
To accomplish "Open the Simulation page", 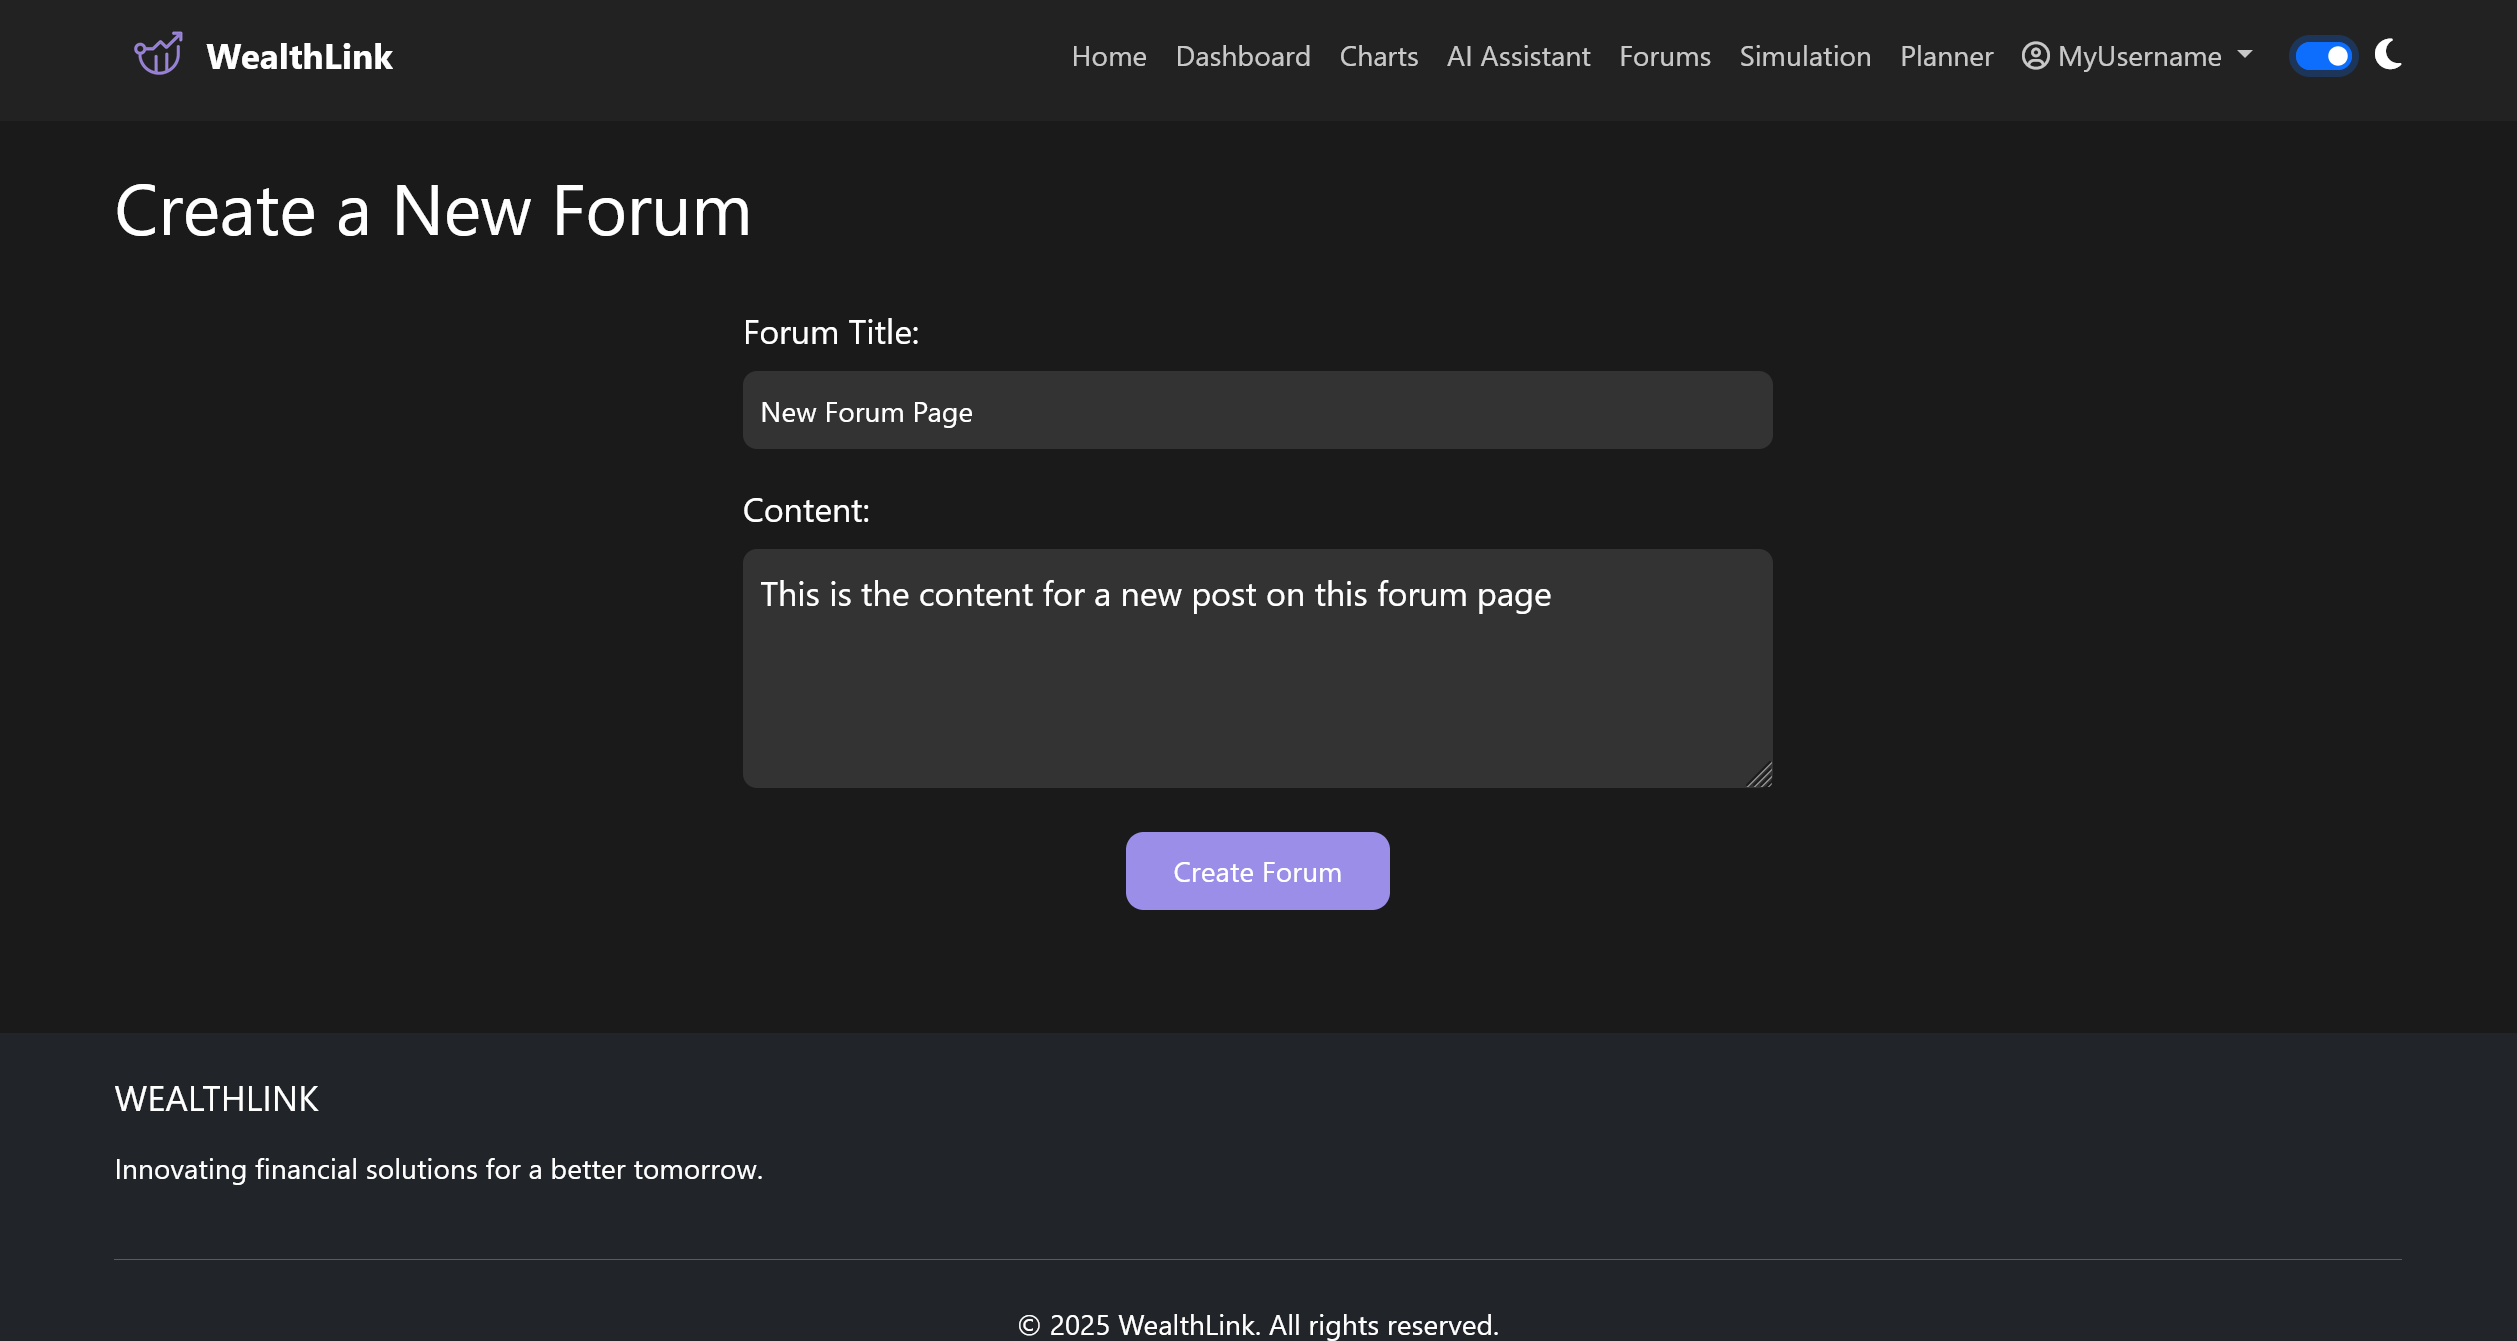I will click(1804, 56).
